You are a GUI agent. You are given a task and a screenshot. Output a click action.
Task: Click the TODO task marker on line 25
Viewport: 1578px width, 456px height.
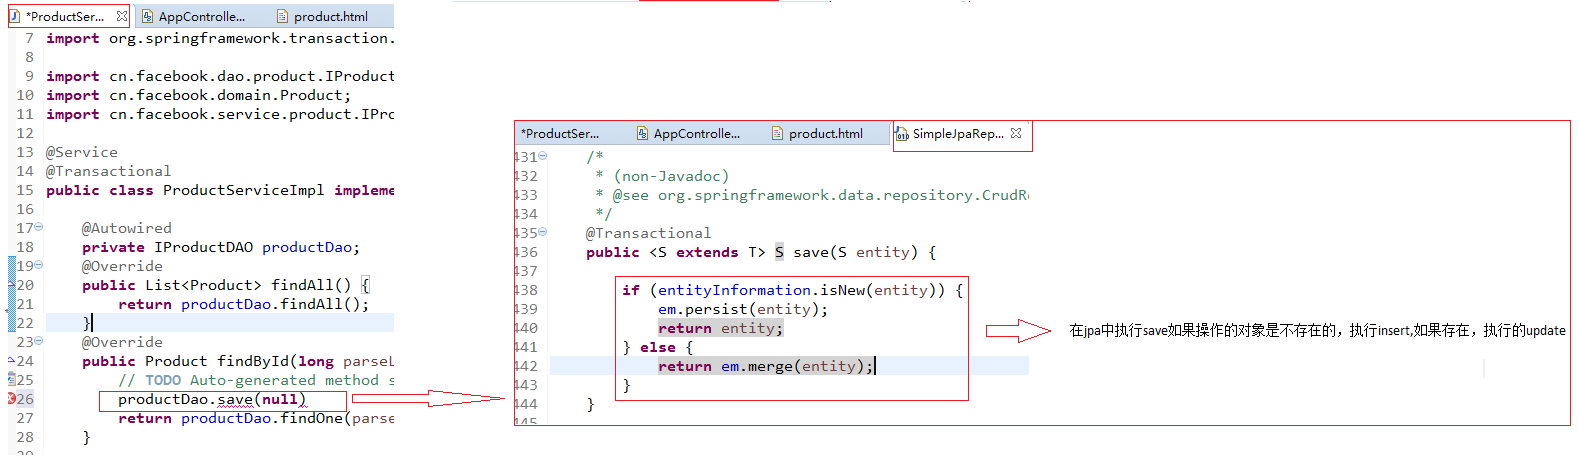click(12, 380)
